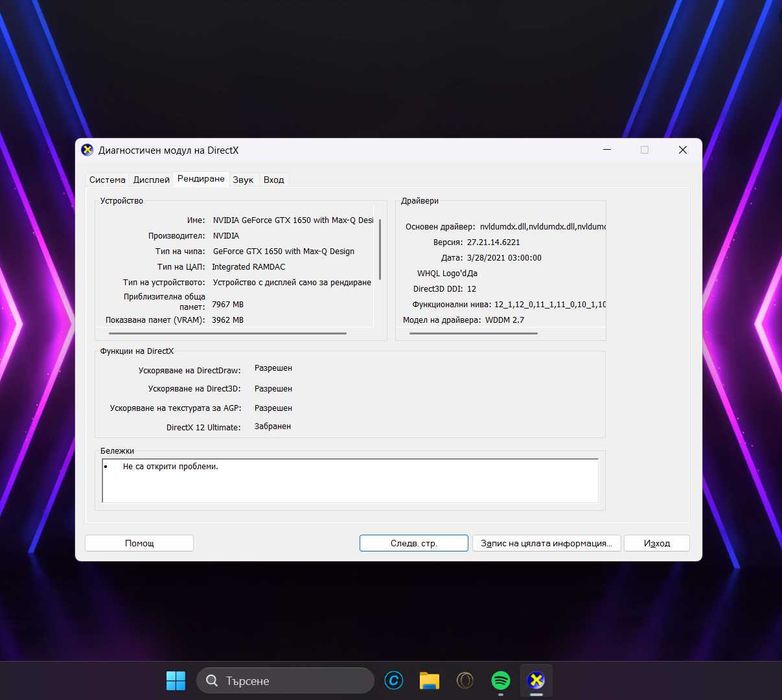
Task: Close the DirectX diagnostic window
Action: (683, 150)
